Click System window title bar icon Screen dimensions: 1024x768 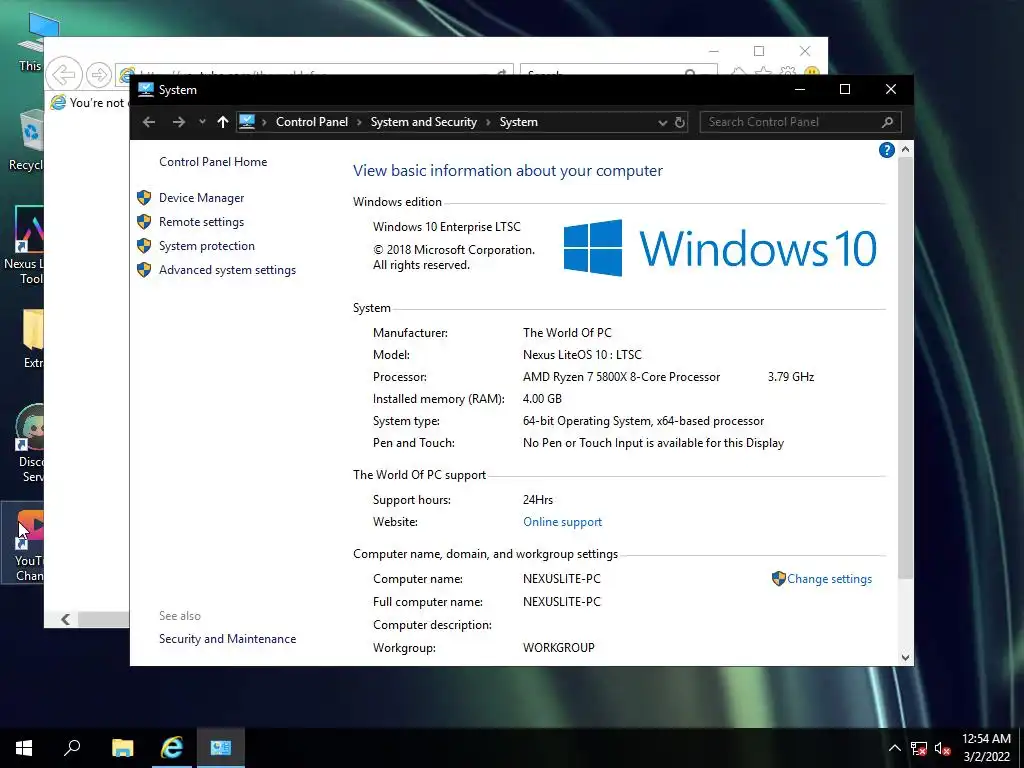(146, 89)
